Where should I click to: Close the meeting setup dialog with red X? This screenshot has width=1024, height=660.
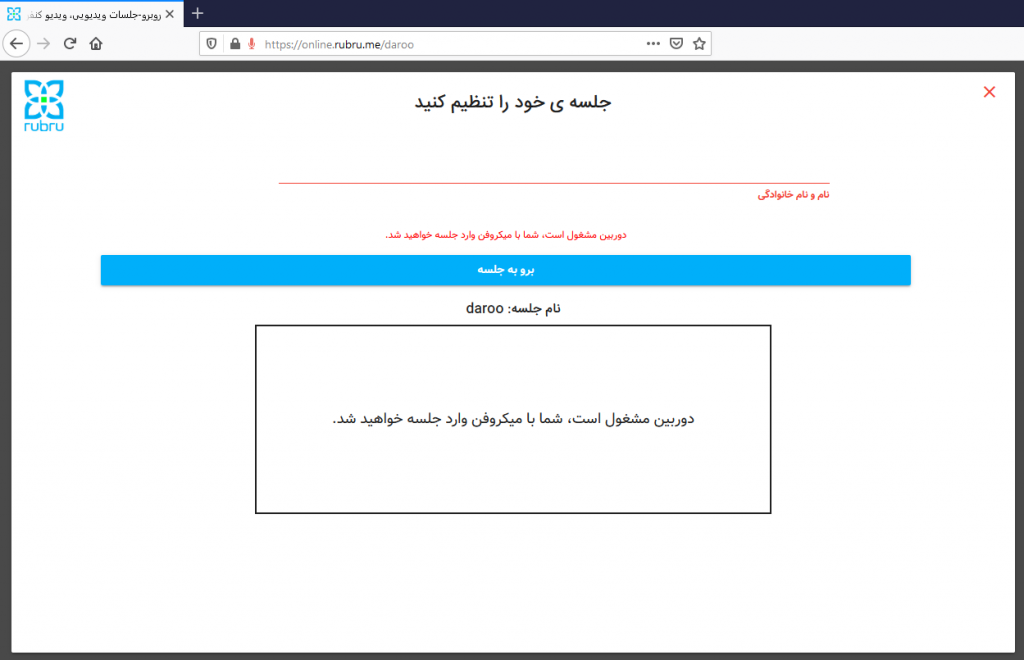click(989, 92)
